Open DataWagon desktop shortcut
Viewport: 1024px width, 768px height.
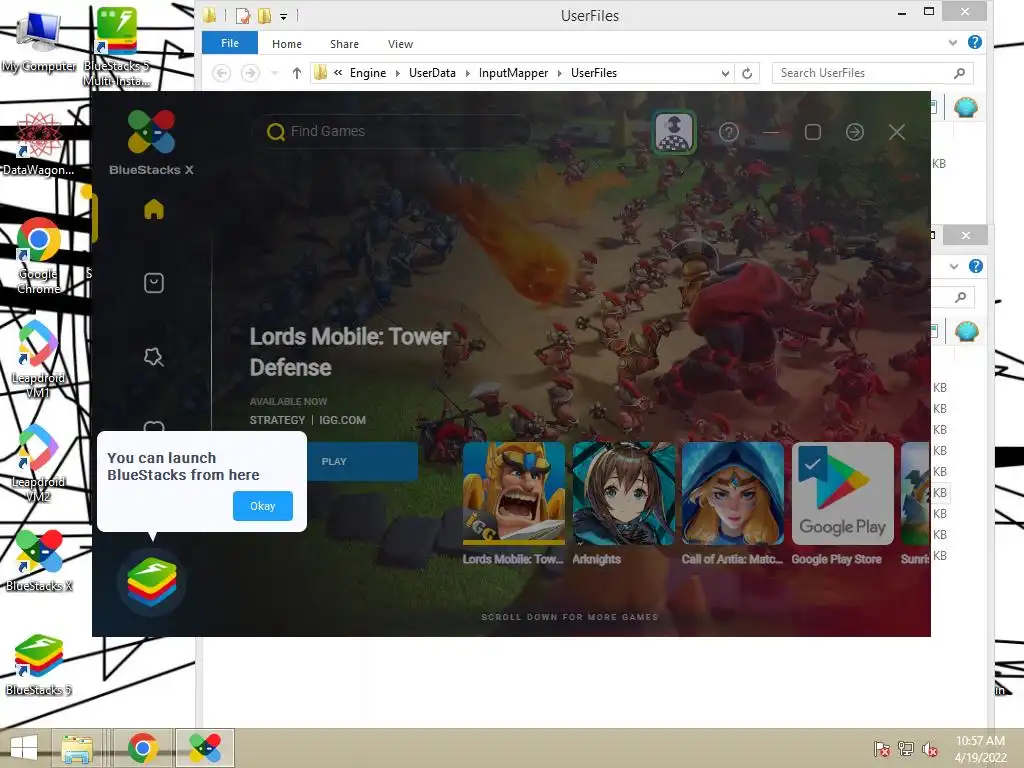[x=39, y=144]
